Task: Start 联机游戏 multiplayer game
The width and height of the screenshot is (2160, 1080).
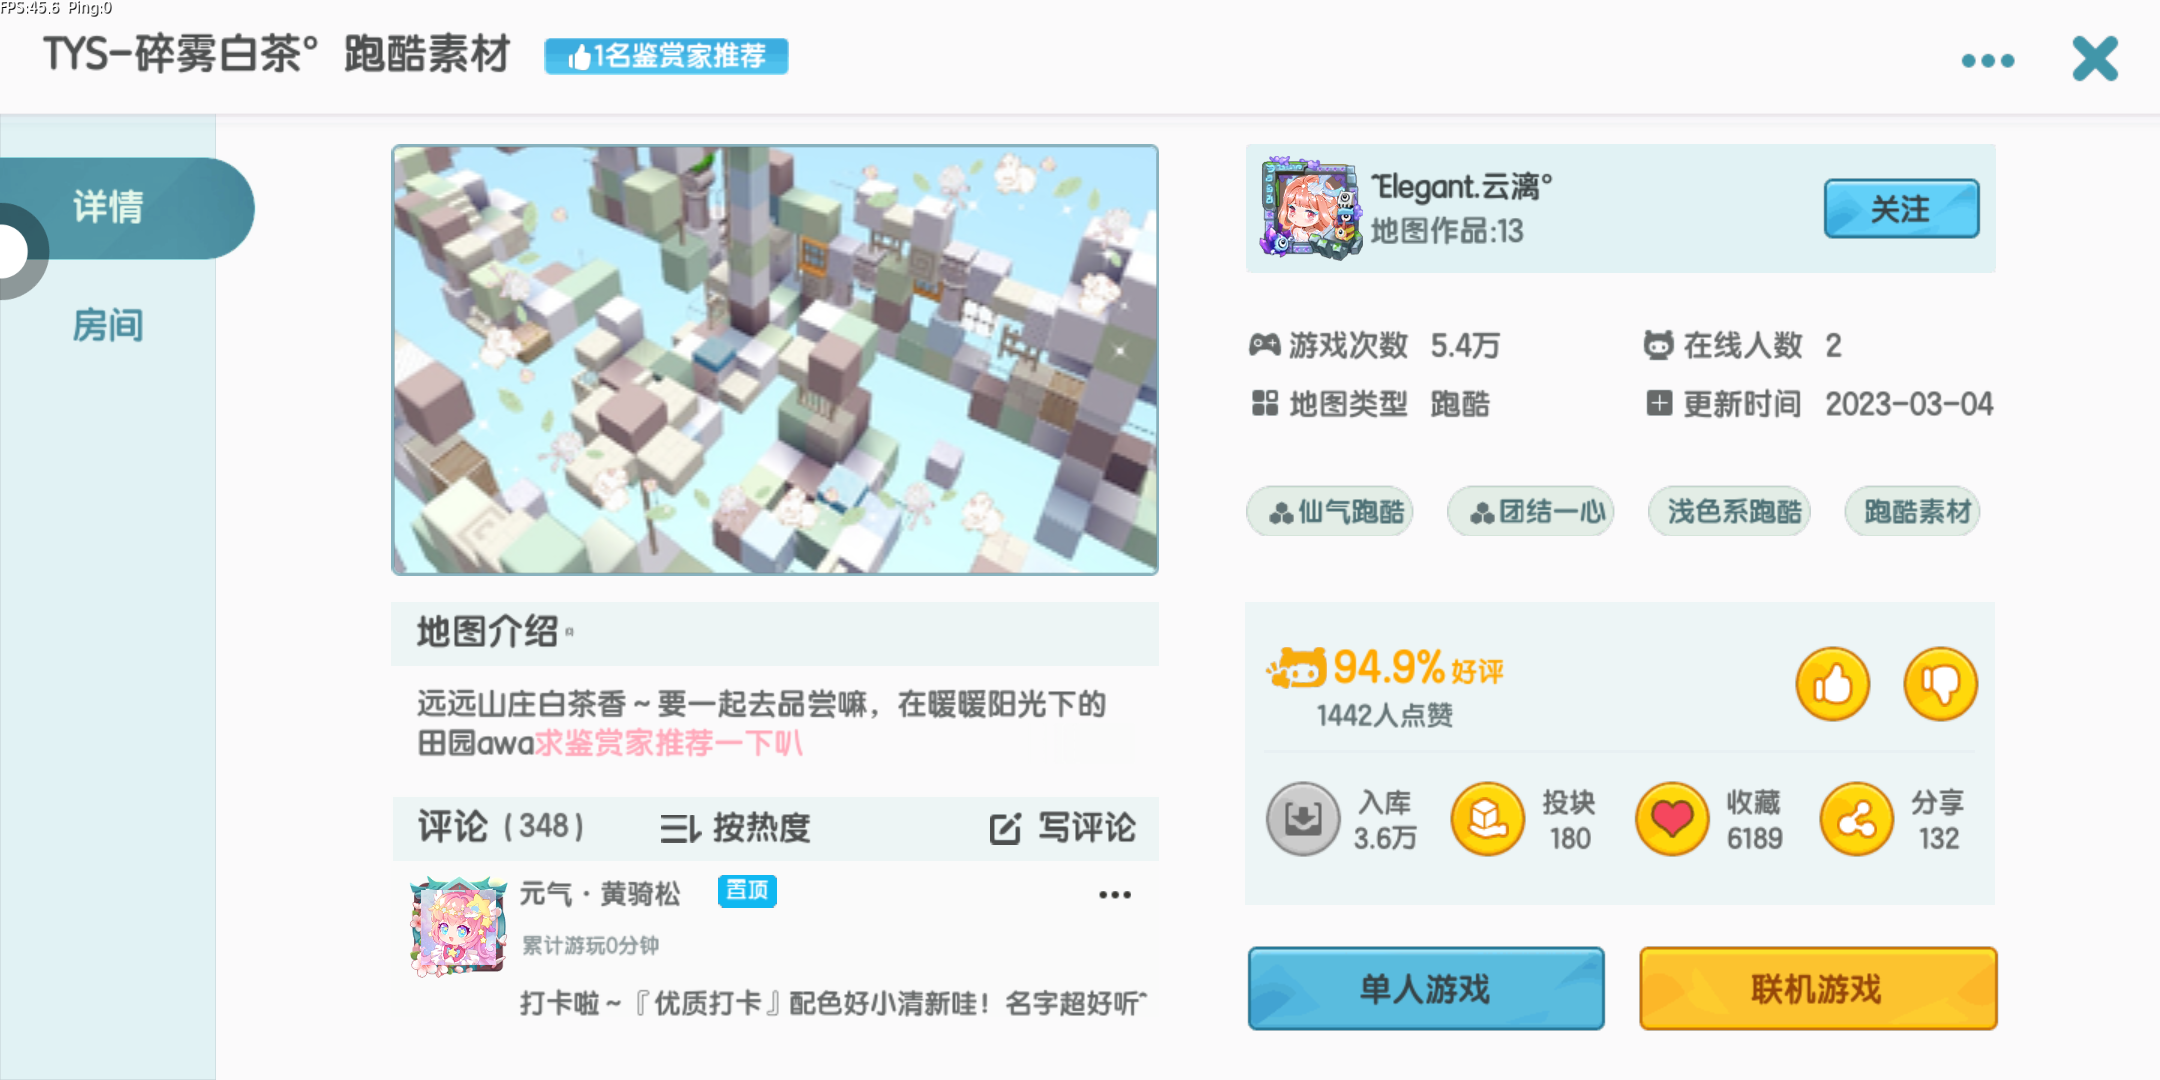Action: 1818,989
